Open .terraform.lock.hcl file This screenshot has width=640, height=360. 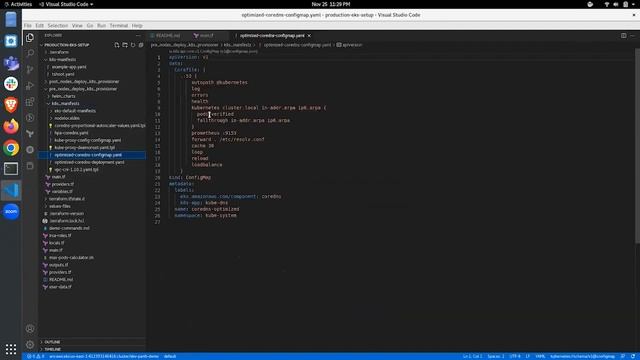click(67, 221)
